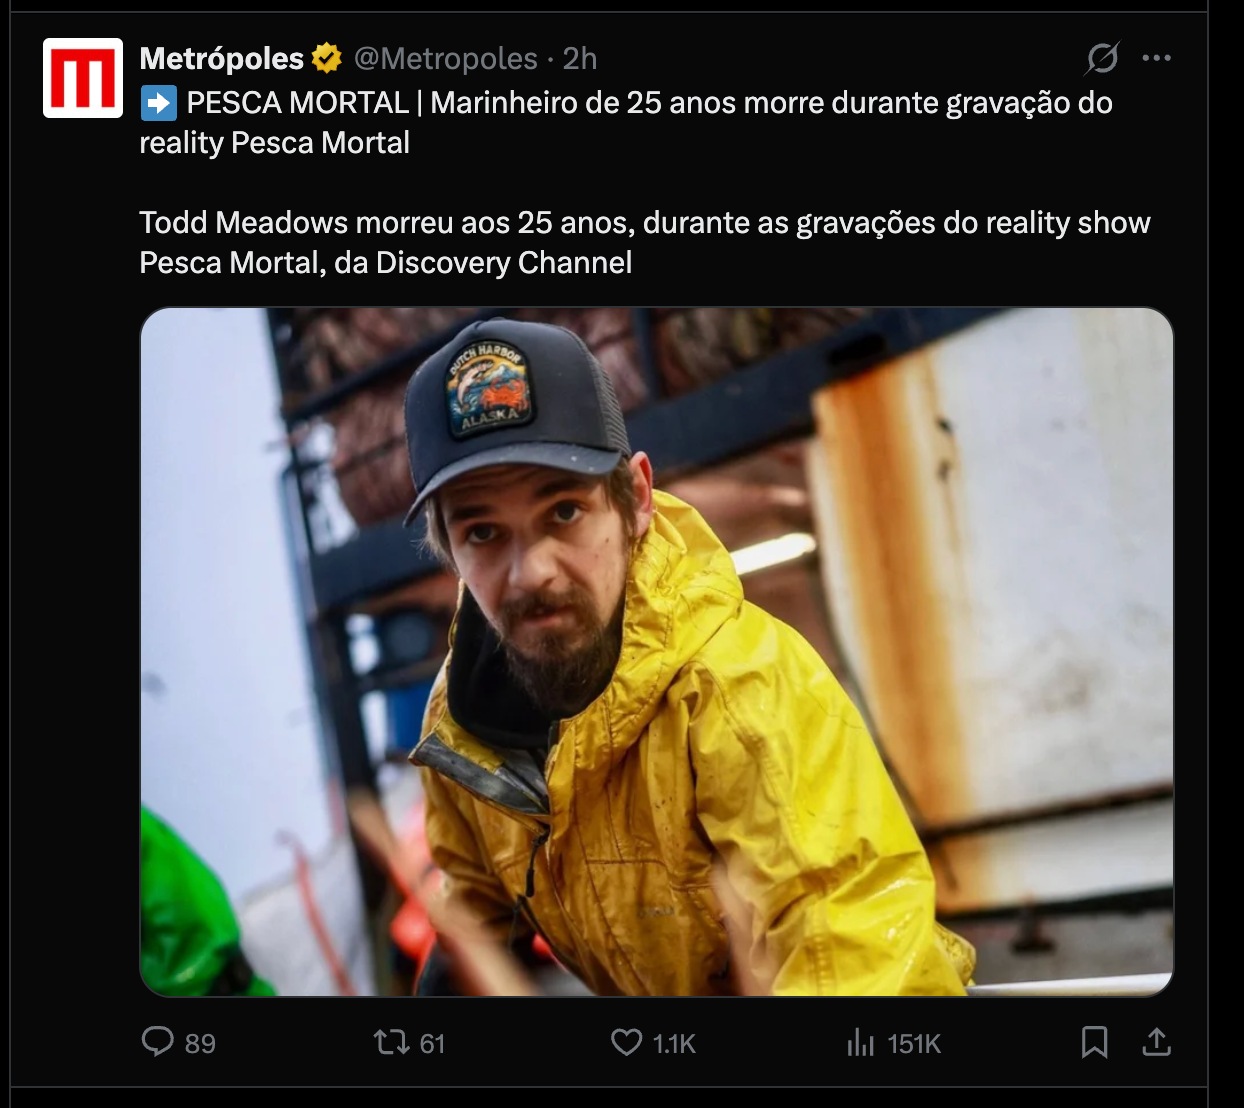Screen dimensions: 1244x1108
Task: Open the view analytics bar chart icon
Action: click(x=860, y=1043)
